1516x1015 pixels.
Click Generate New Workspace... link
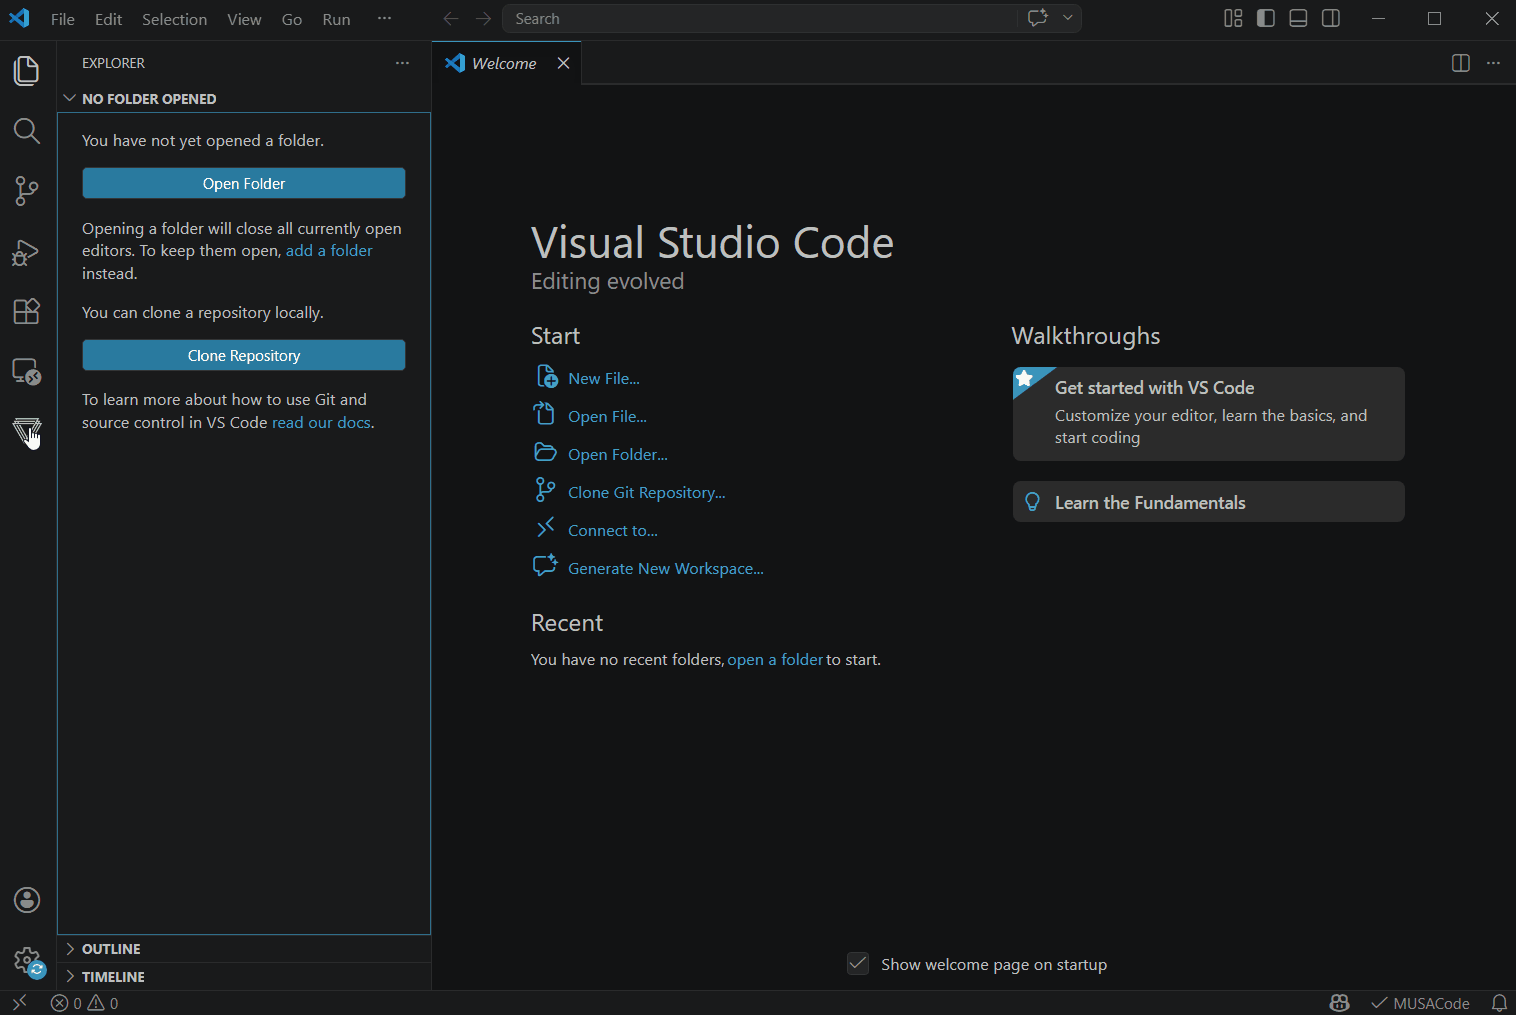click(665, 569)
